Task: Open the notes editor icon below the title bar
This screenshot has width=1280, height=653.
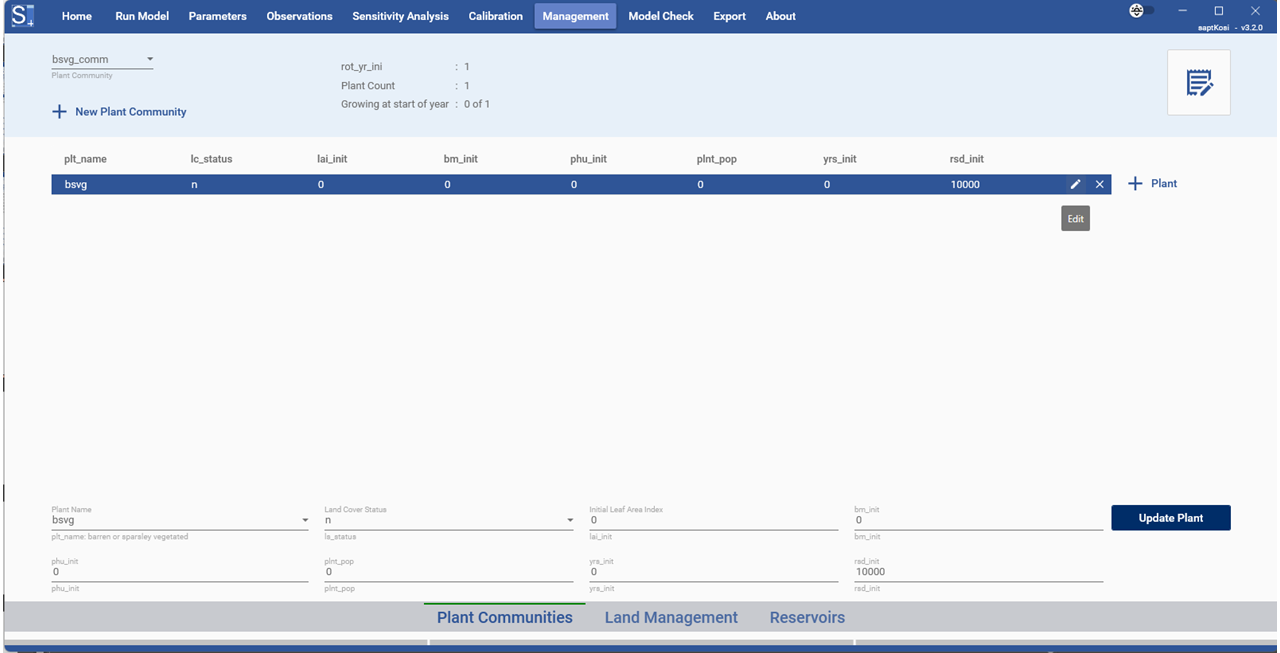Action: 1198,82
